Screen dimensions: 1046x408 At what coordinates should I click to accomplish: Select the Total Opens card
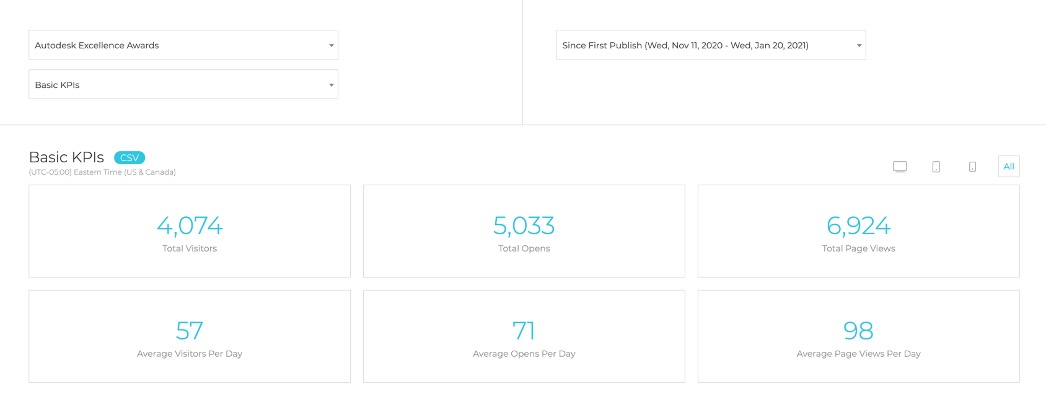(524, 231)
